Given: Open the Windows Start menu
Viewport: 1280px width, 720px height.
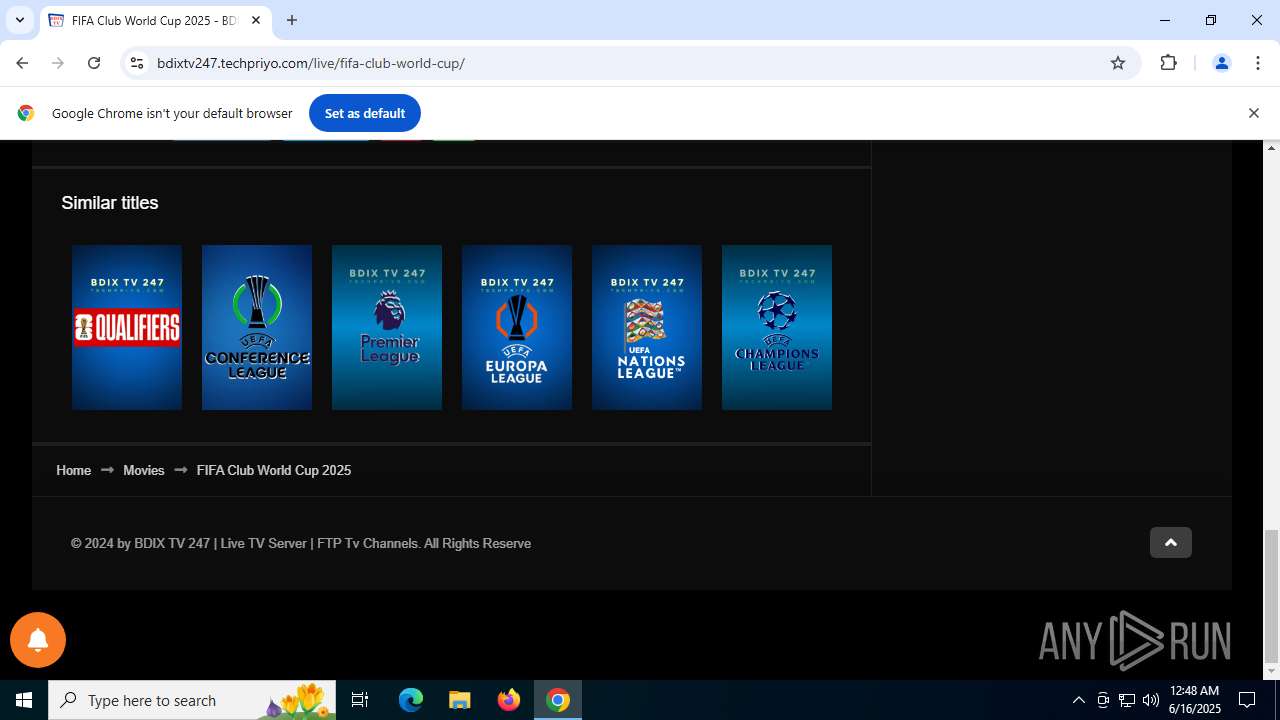Looking at the screenshot, I should point(24,700).
